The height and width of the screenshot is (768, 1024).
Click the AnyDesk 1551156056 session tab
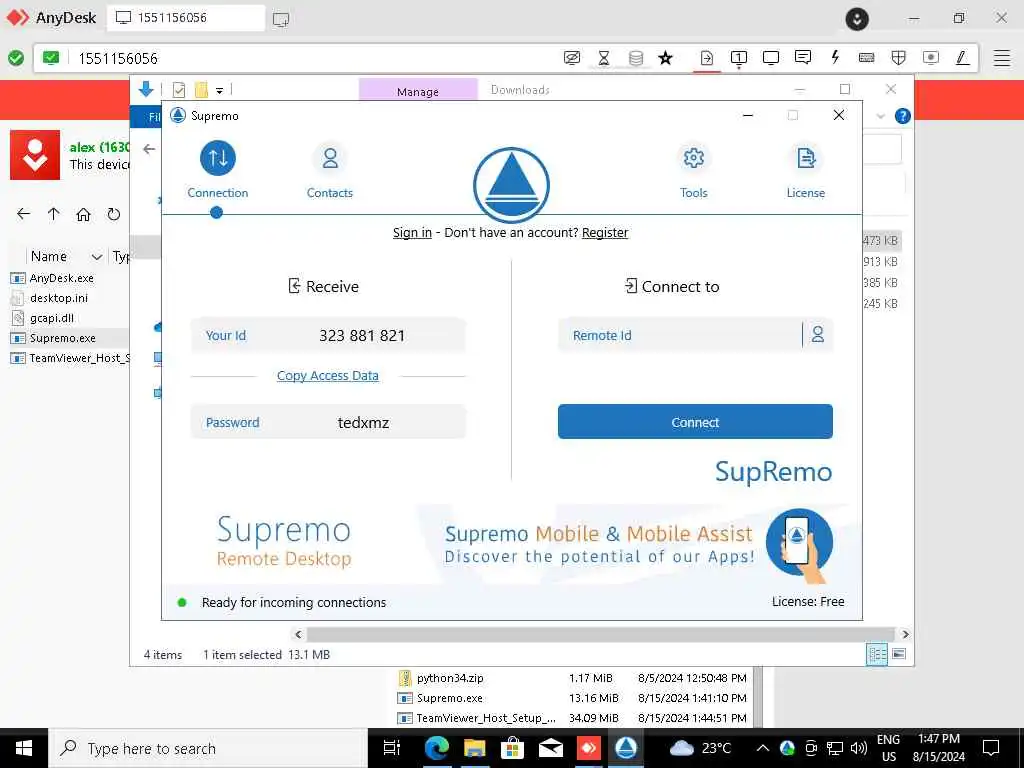pos(185,18)
